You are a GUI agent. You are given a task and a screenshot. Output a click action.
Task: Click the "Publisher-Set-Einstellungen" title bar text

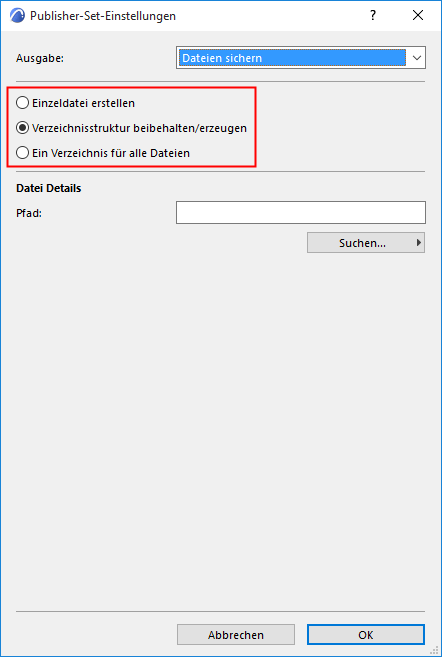tap(103, 16)
